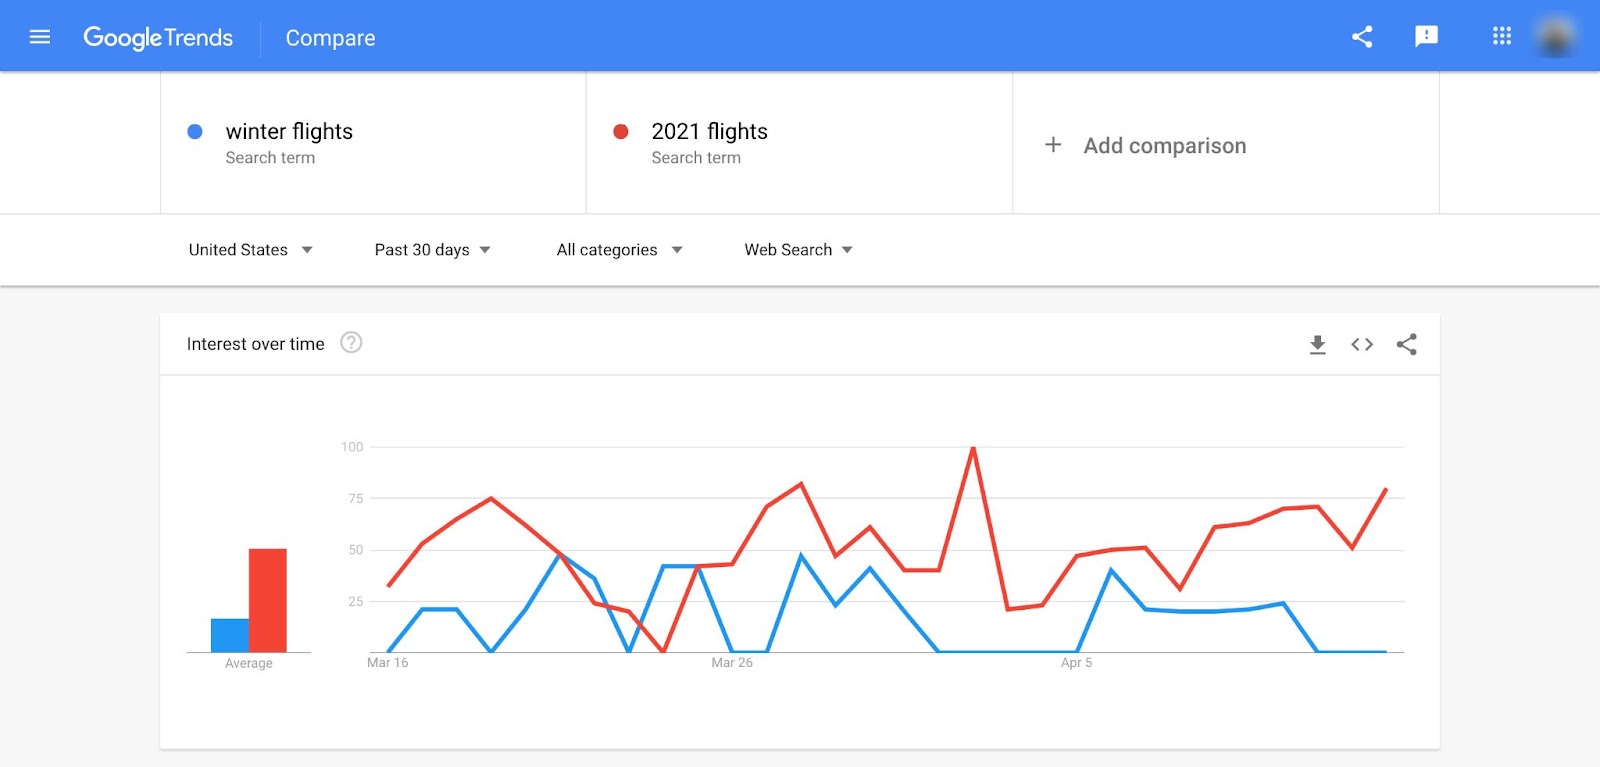Image resolution: width=1600 pixels, height=767 pixels.
Task: Open embed code for the chart
Action: (x=1361, y=345)
